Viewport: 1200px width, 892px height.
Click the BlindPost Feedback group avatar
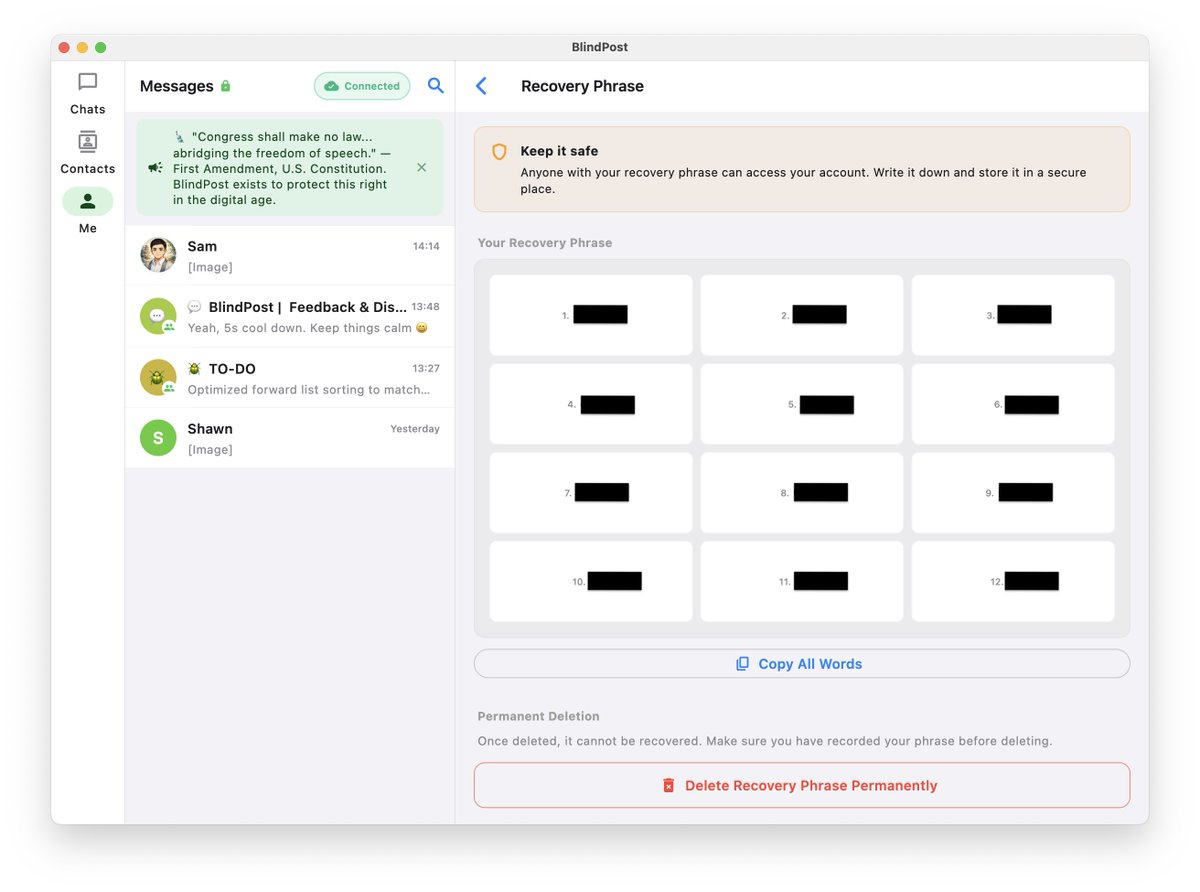point(158,317)
